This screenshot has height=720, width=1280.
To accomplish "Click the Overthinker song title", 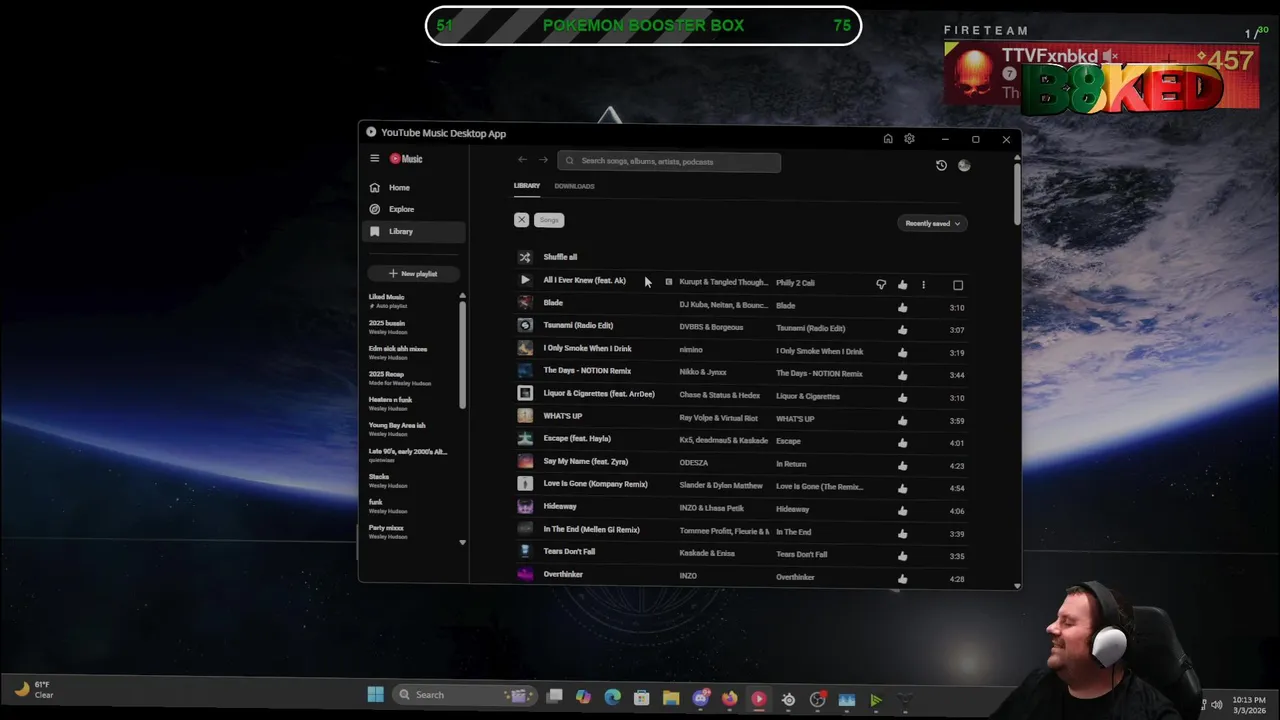I will click(x=563, y=574).
